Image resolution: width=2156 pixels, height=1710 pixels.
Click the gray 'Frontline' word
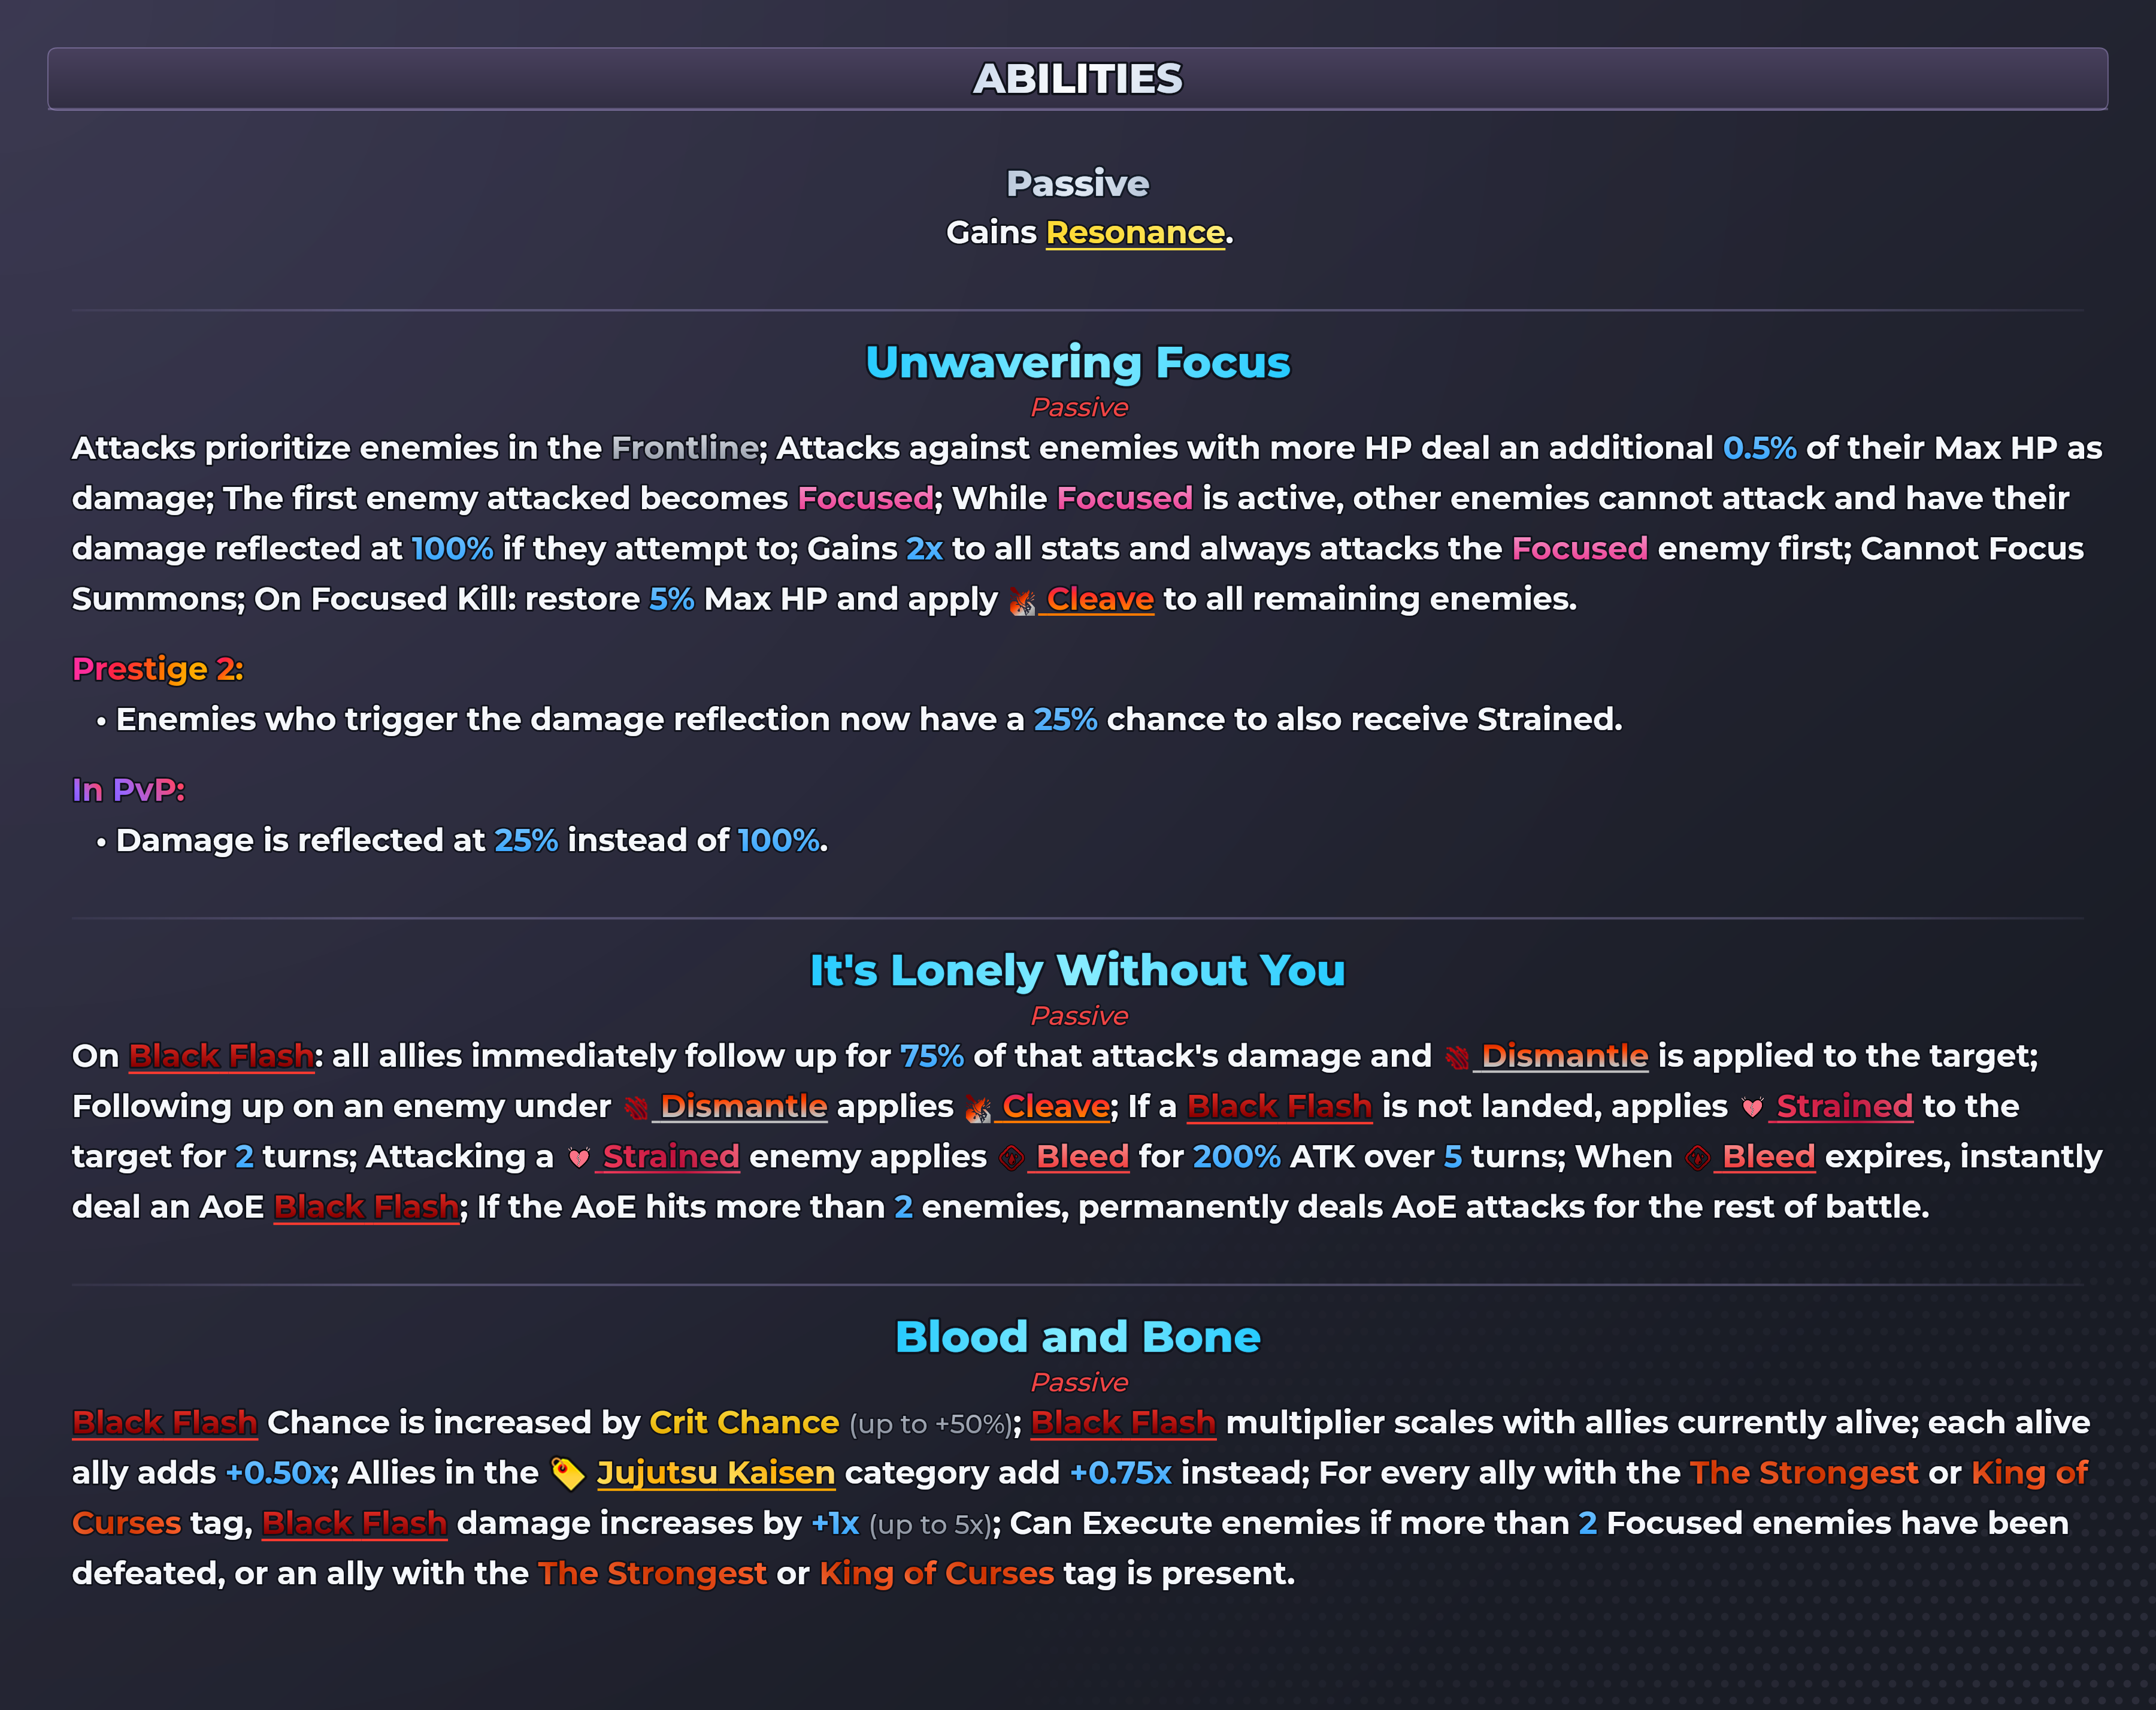pyautogui.click(x=685, y=448)
